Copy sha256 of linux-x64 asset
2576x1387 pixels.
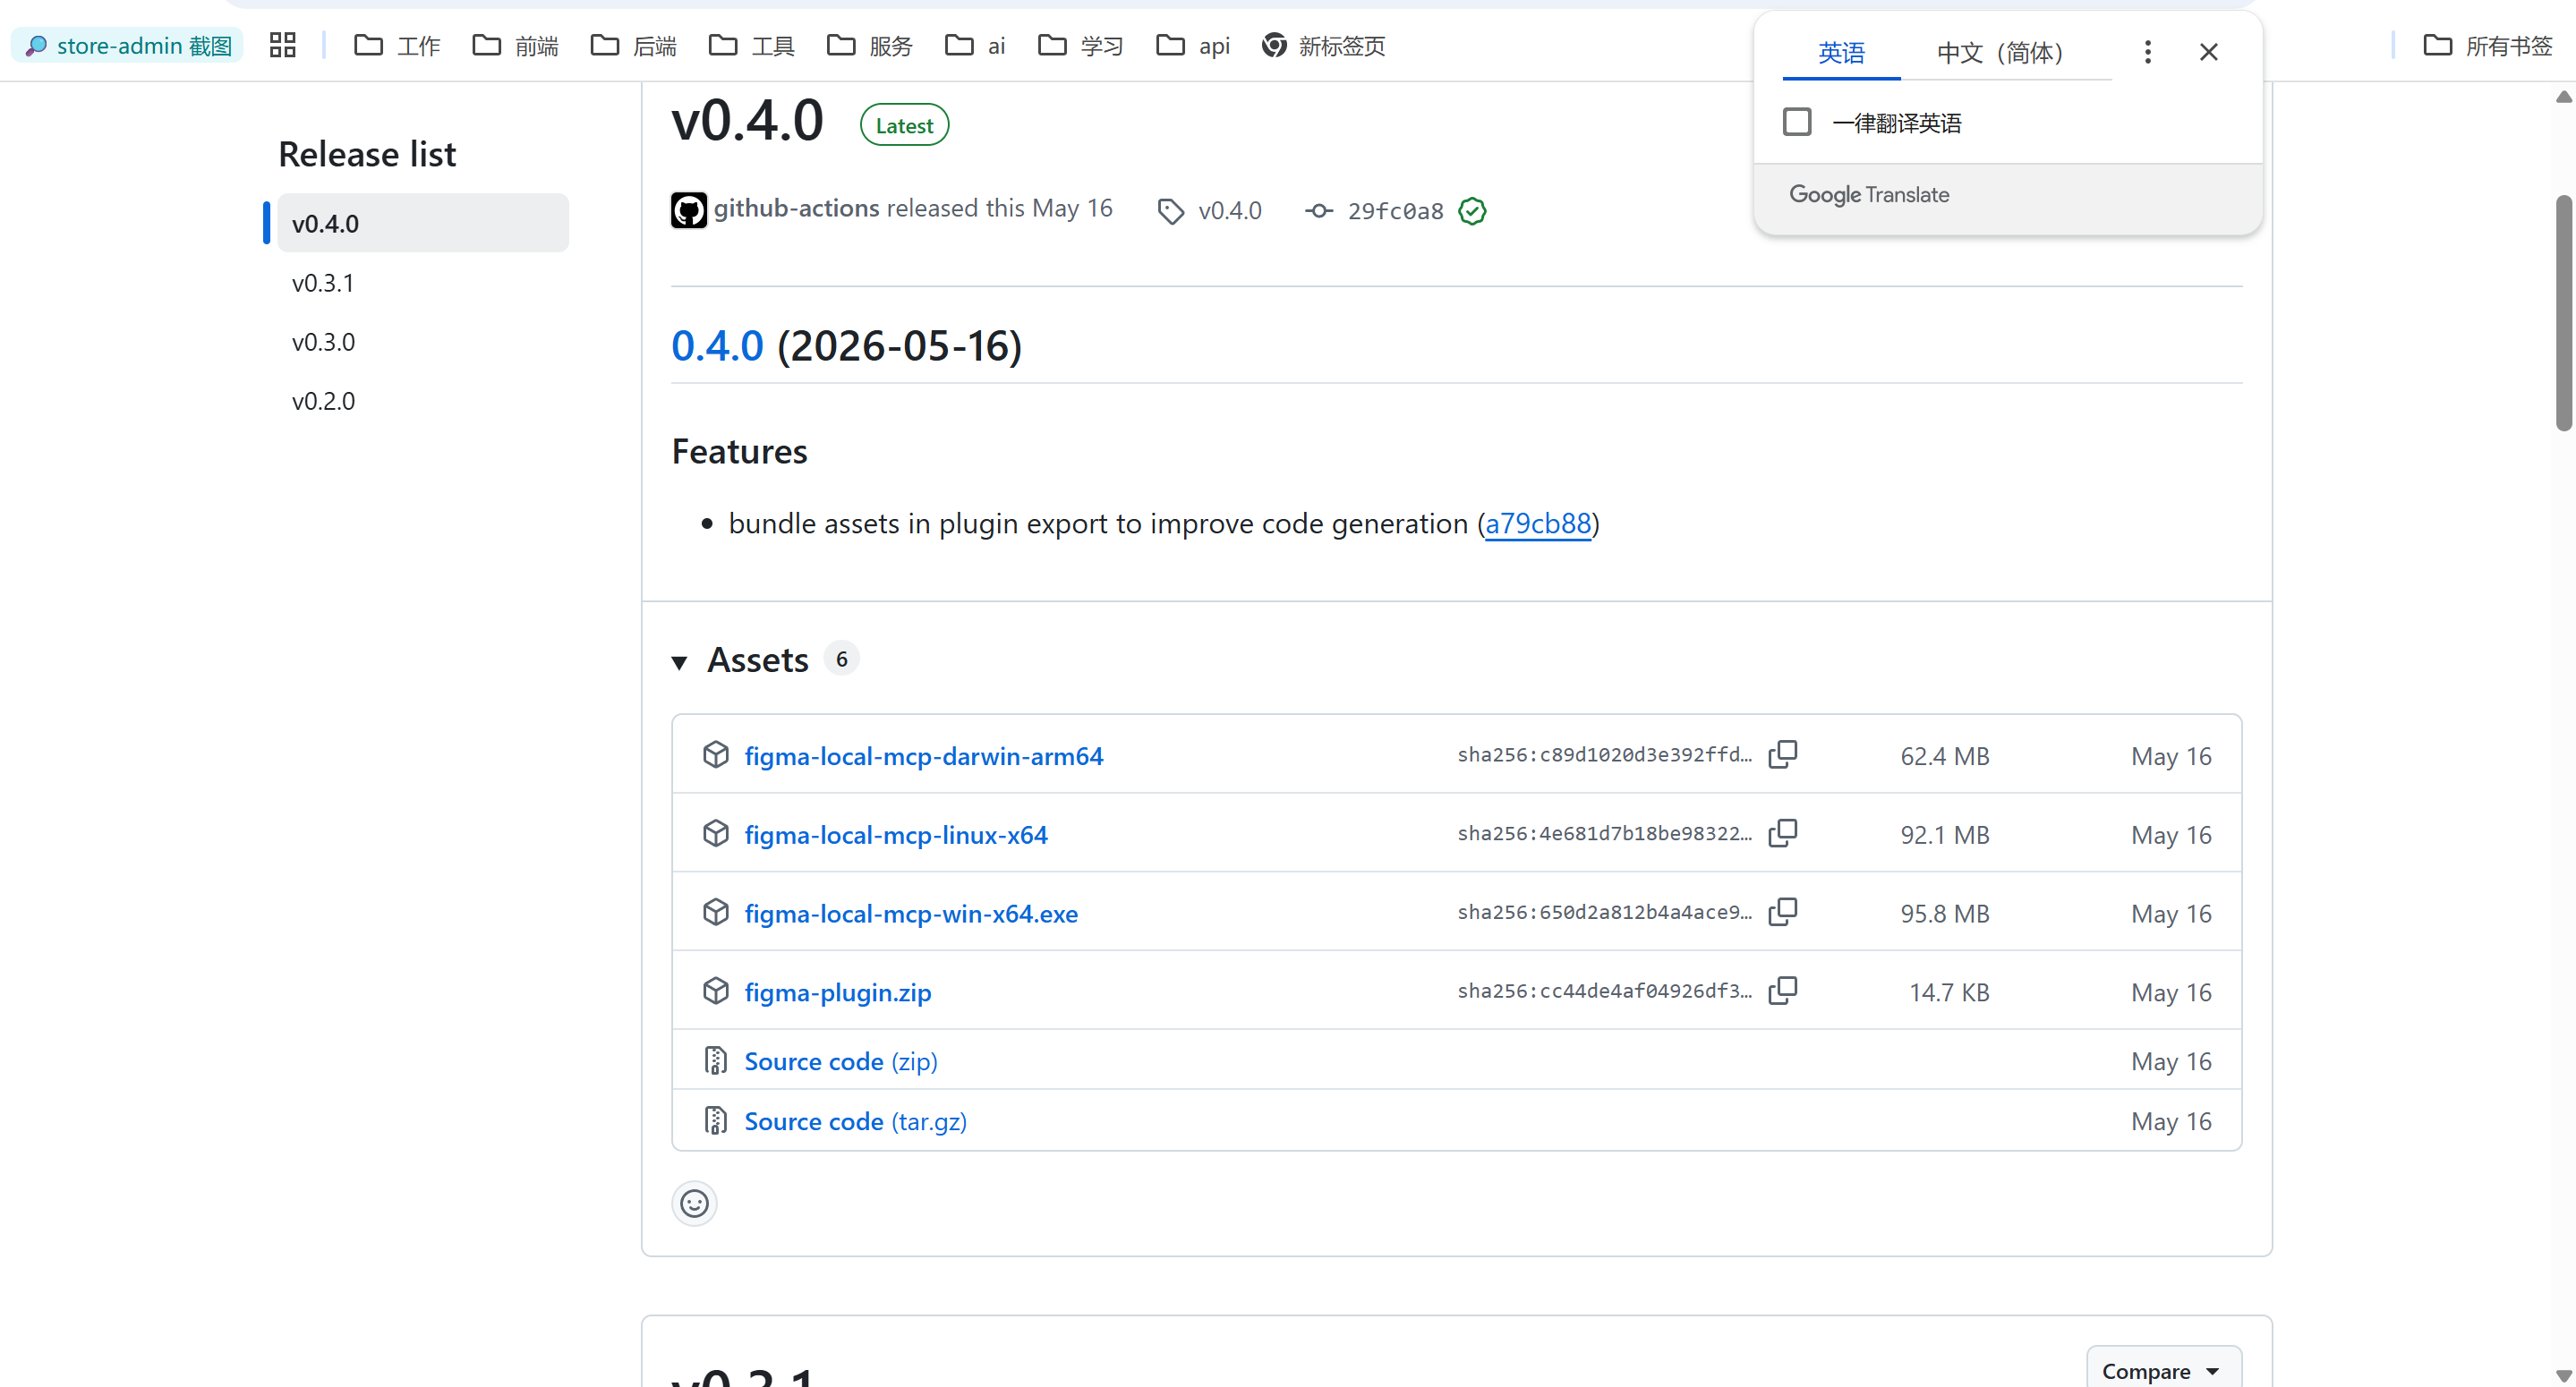1783,833
